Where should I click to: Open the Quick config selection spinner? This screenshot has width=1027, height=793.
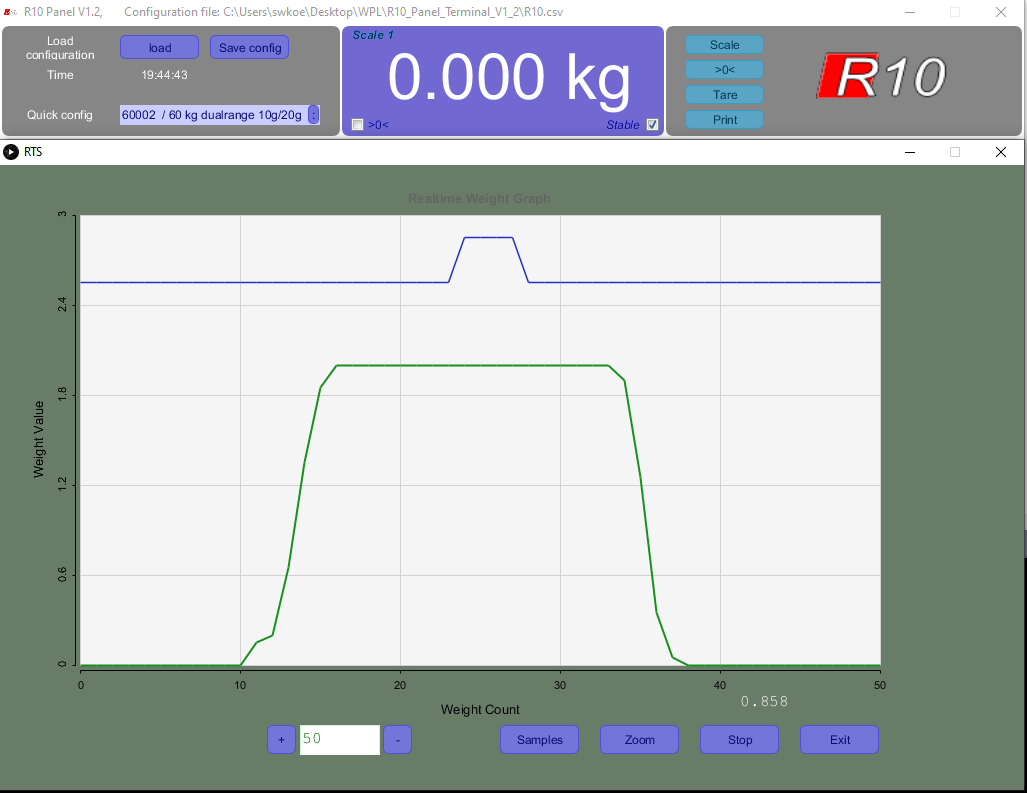[x=314, y=115]
